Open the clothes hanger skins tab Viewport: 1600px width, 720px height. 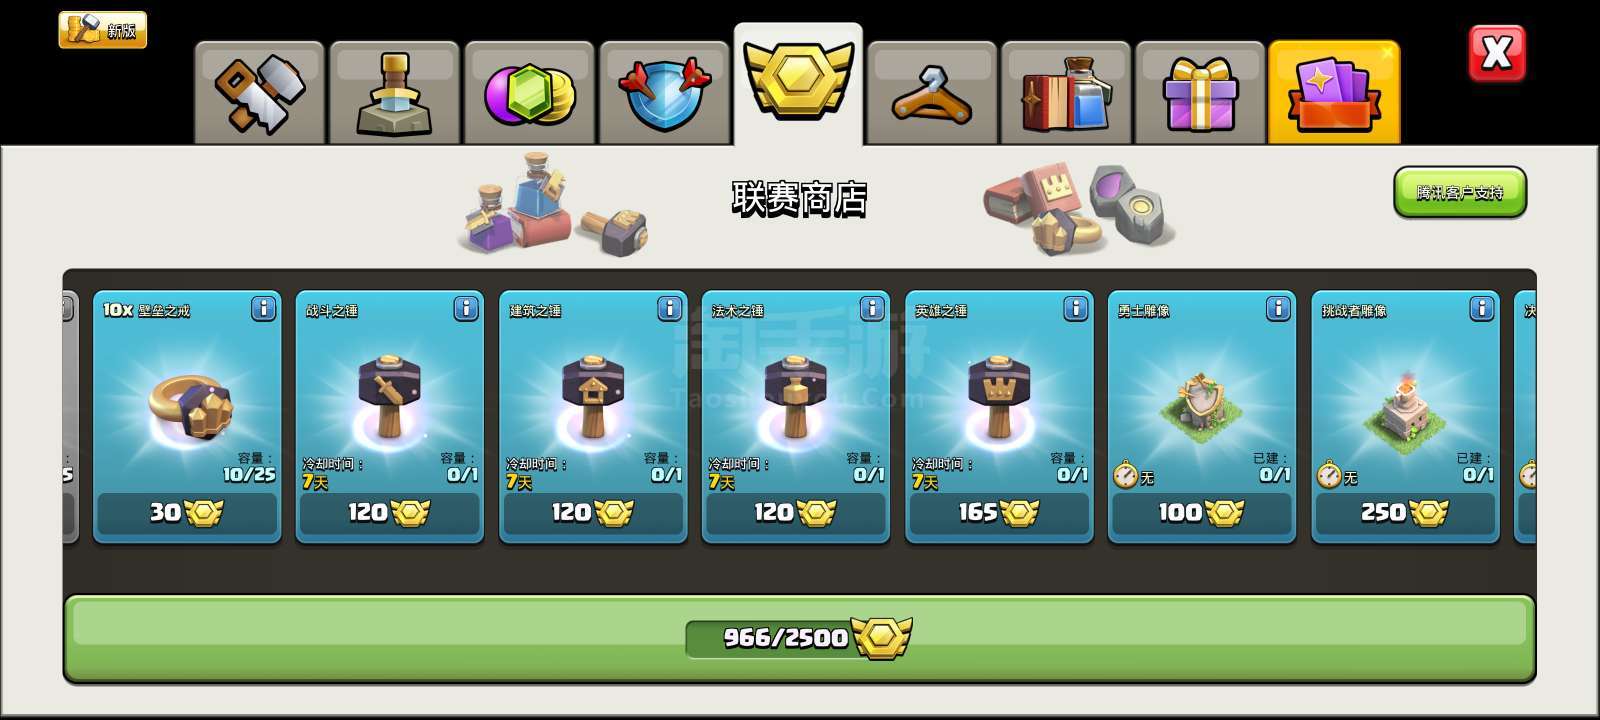tap(932, 93)
